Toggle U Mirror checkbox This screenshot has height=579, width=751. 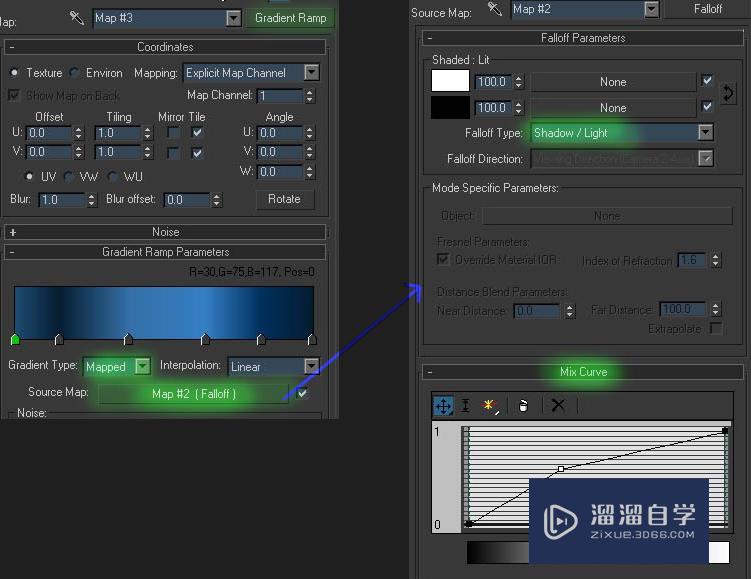coord(173,133)
